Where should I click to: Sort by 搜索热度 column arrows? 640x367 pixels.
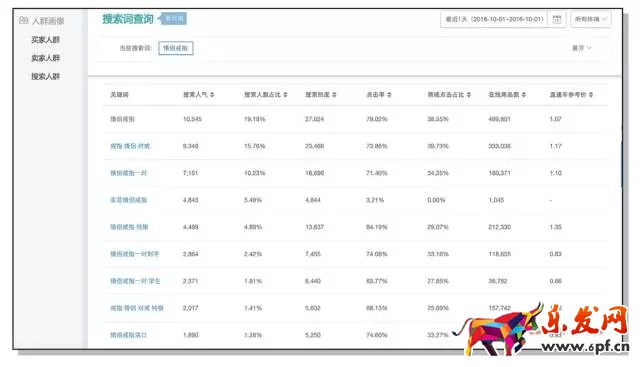point(334,95)
